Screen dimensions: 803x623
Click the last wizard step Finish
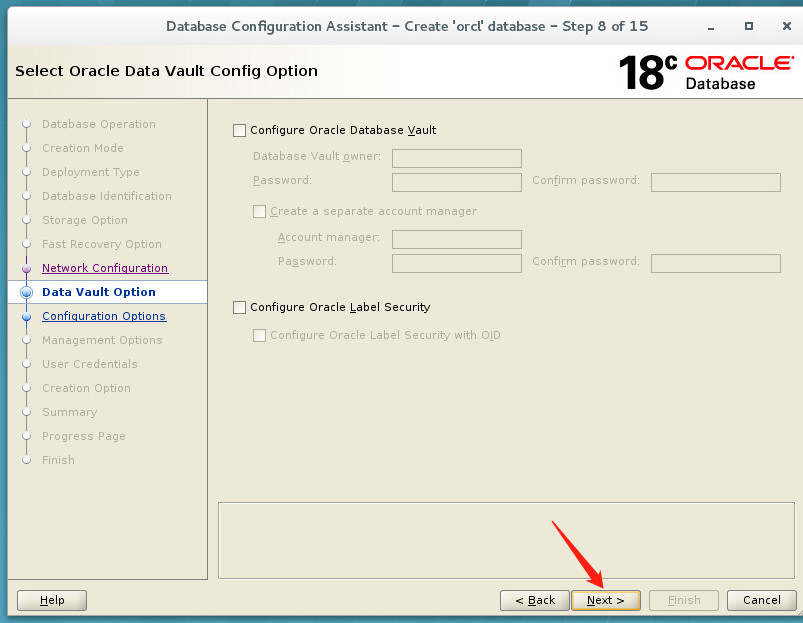click(58, 461)
